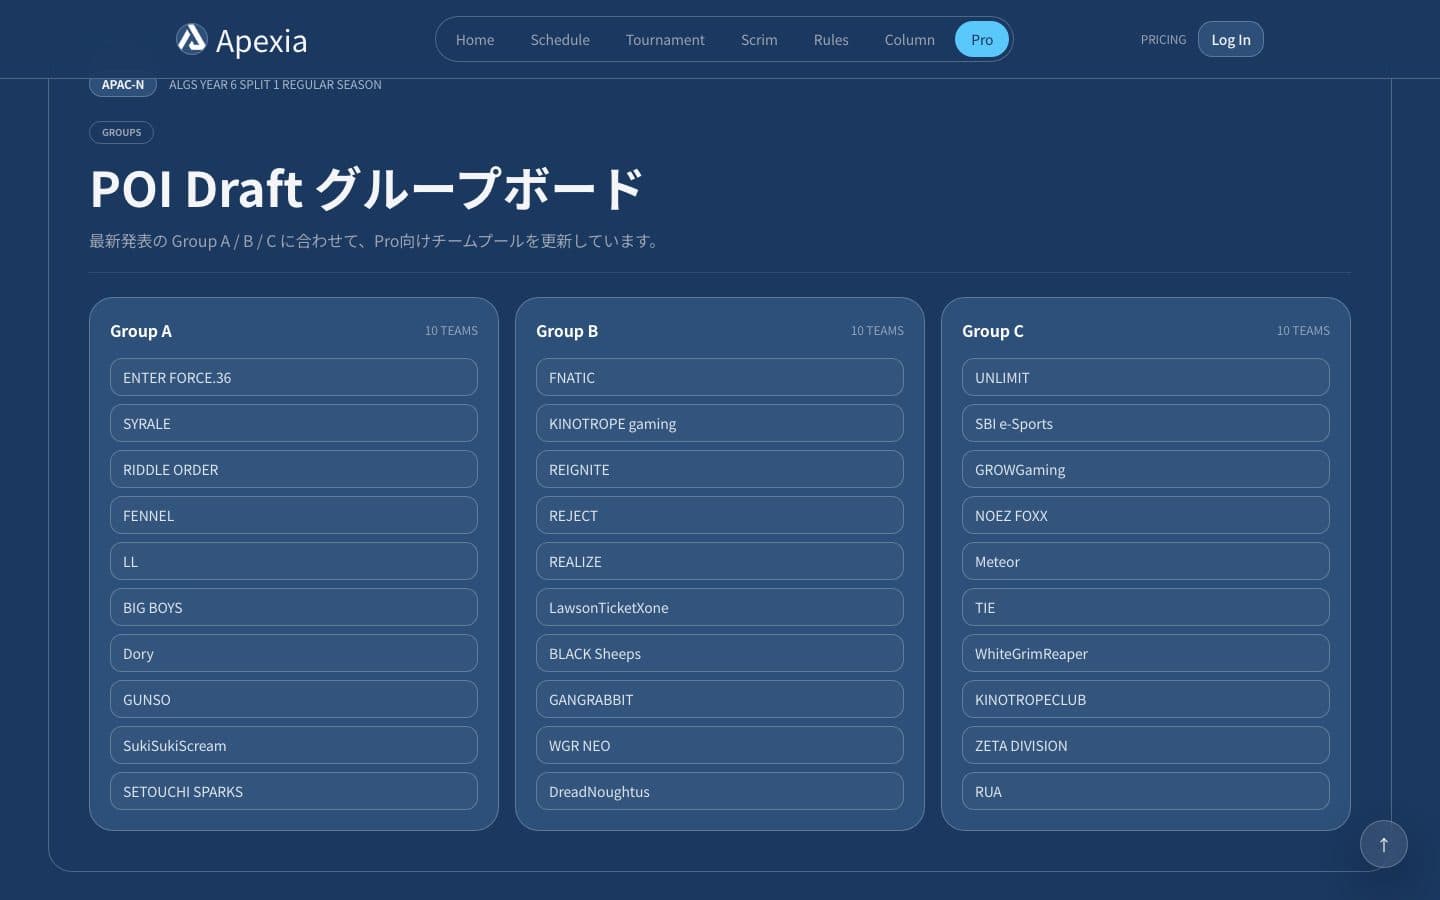Select the SBI e-Sports row
This screenshot has width=1440, height=900.
(x=1146, y=423)
